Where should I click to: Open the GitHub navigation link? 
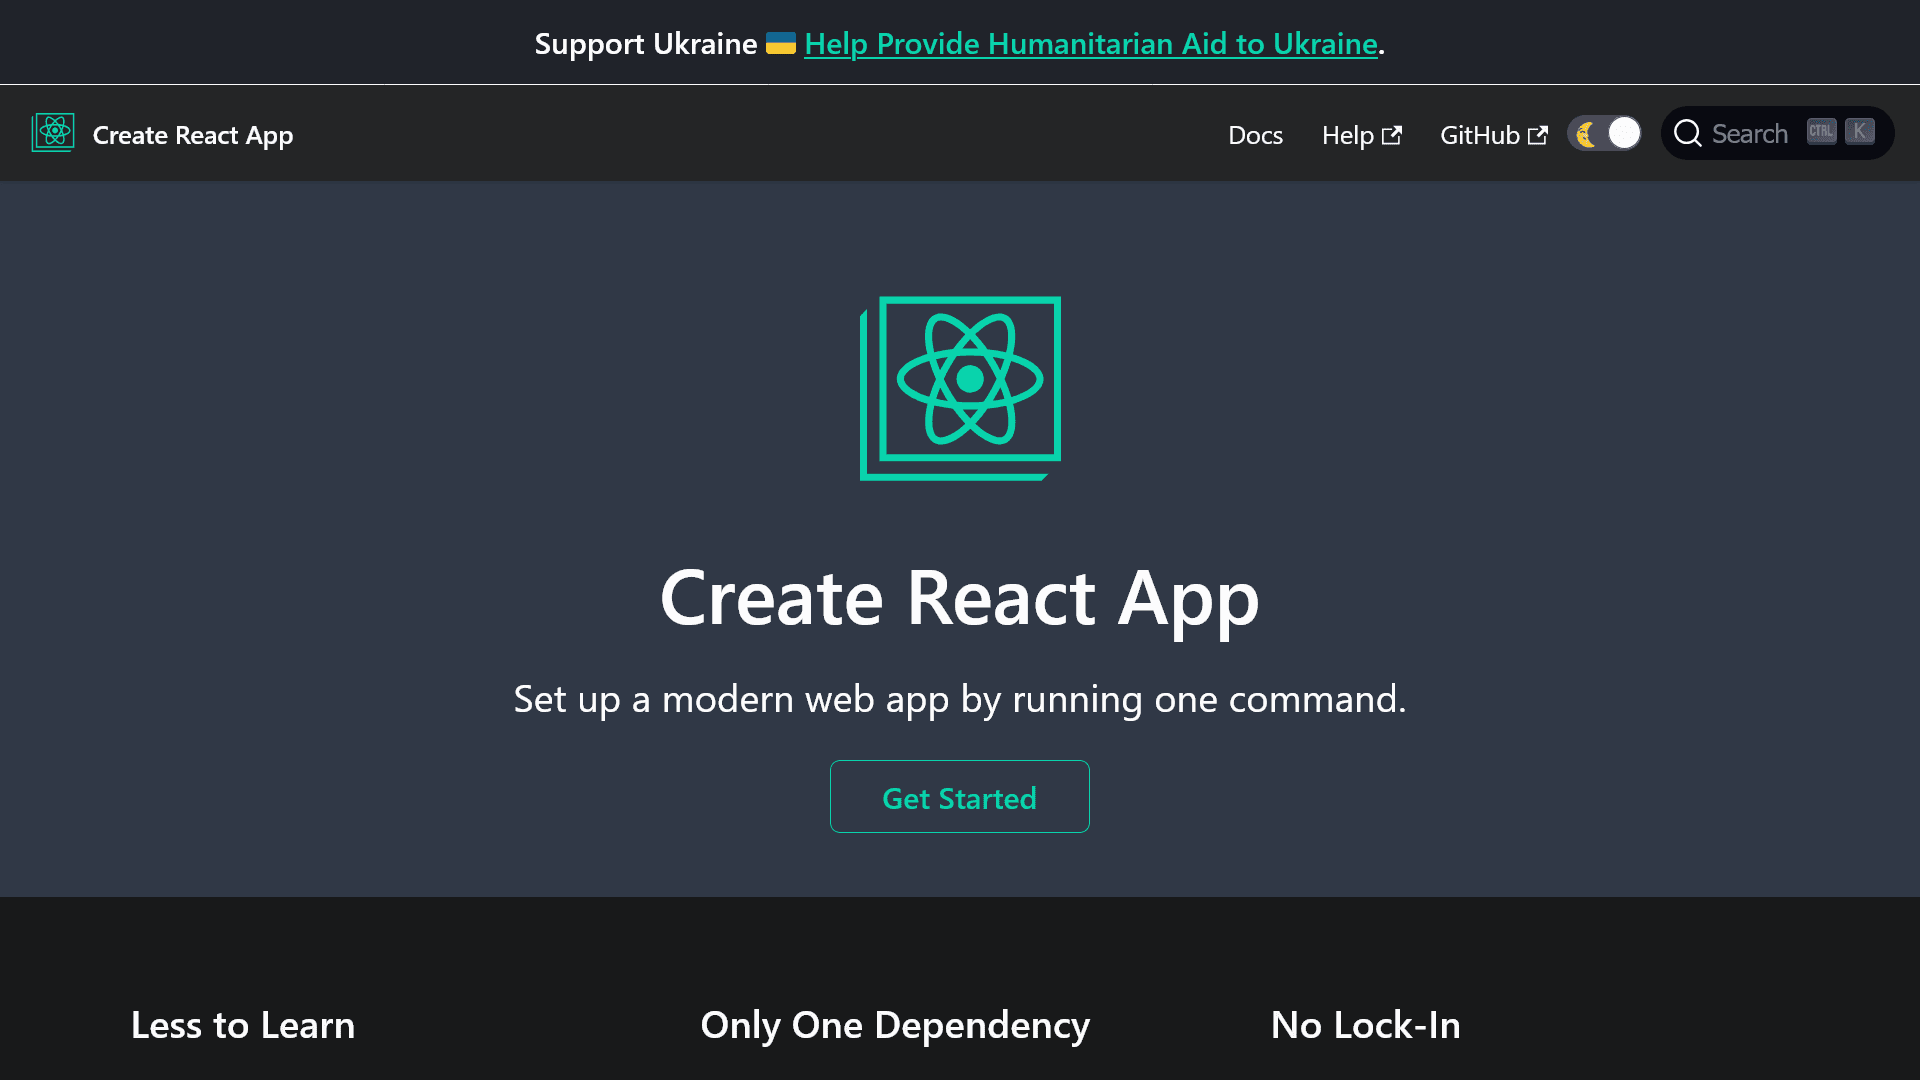click(1494, 135)
